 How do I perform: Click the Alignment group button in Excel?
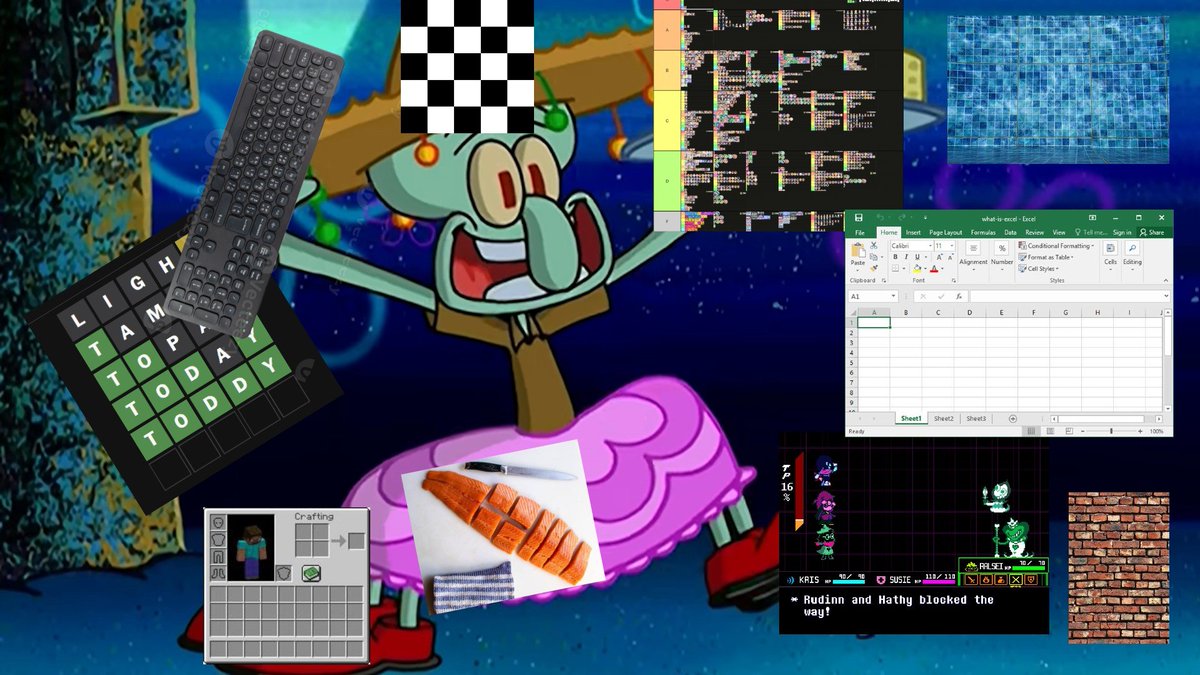pyautogui.click(x=973, y=258)
